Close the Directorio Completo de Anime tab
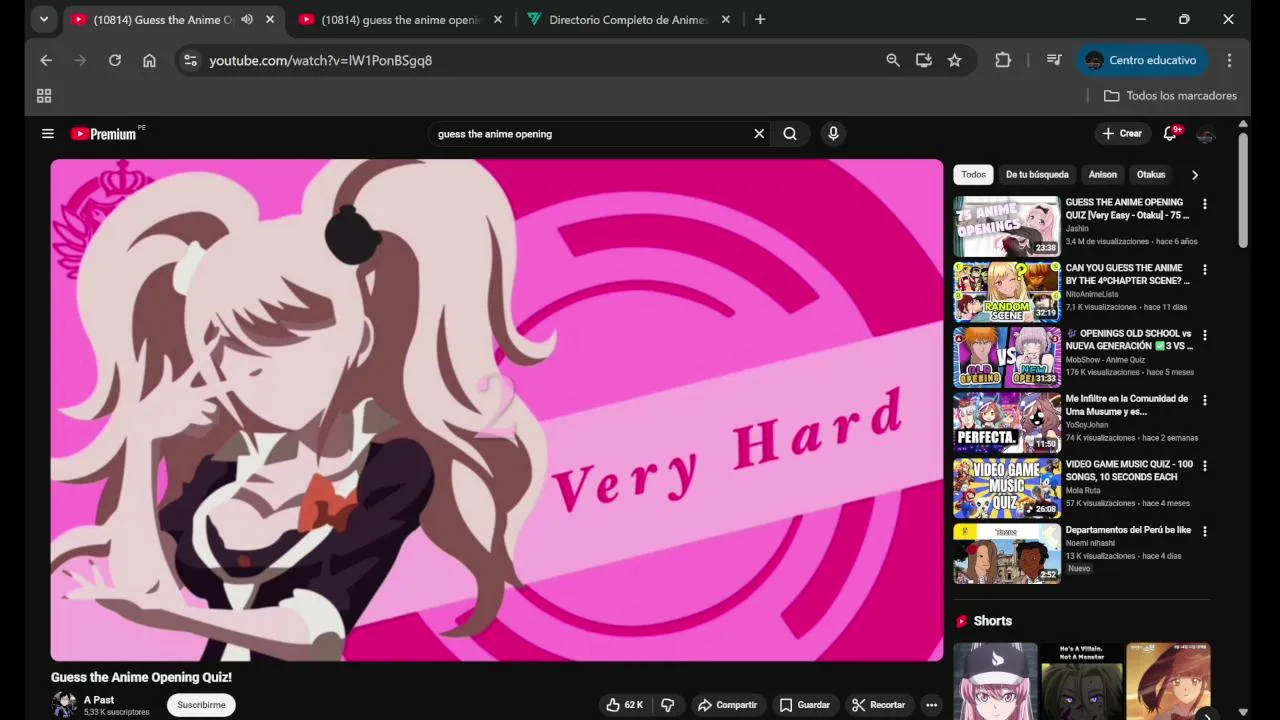This screenshot has height=720, width=1280. [x=726, y=19]
